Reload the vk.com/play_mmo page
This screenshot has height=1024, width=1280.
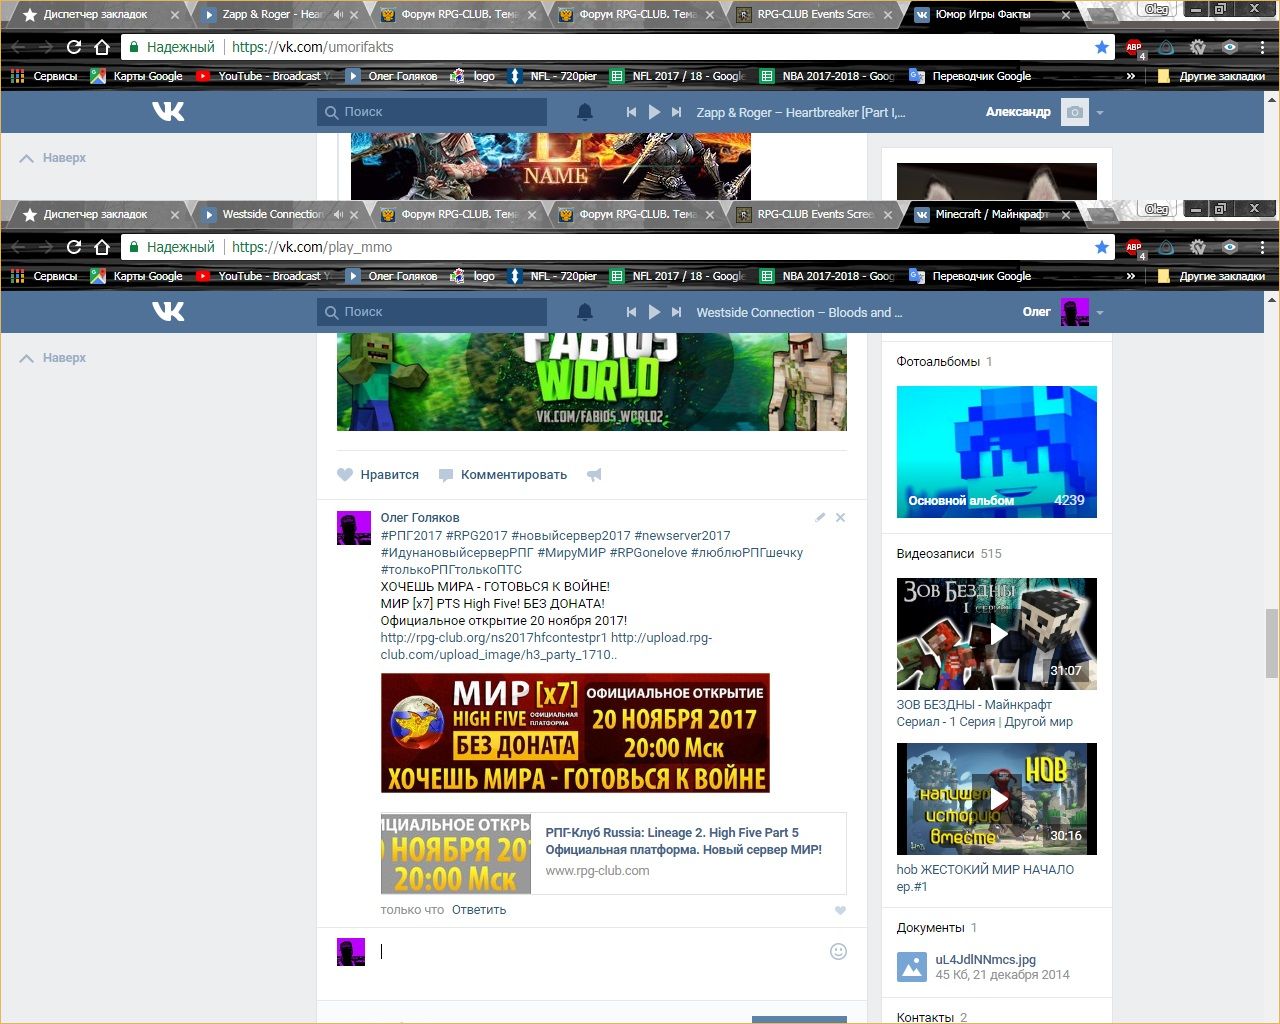pyautogui.click(x=74, y=246)
